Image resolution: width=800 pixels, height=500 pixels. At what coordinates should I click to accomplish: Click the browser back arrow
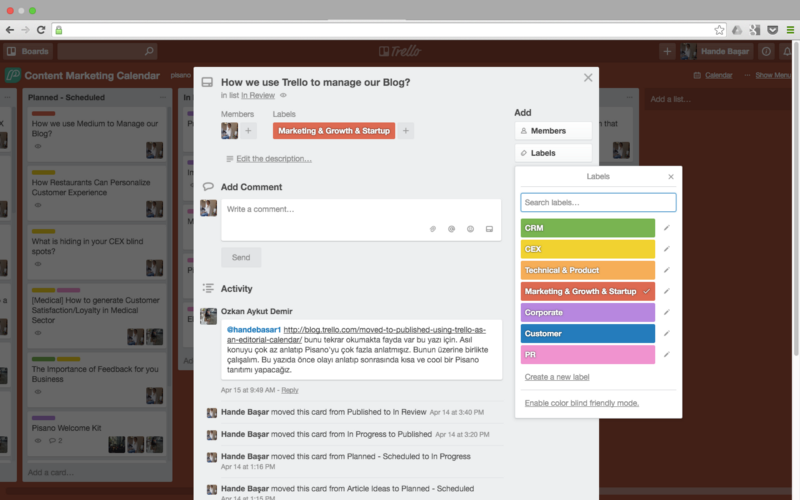[10, 30]
